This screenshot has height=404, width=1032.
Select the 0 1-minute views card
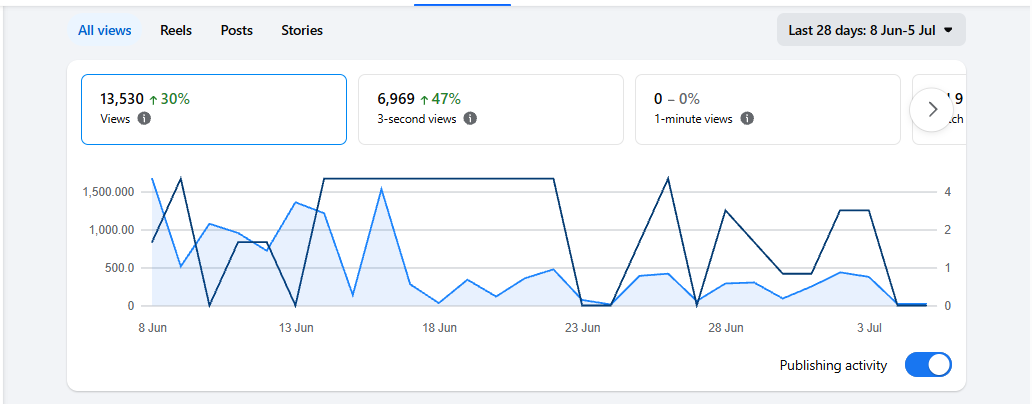(x=767, y=109)
